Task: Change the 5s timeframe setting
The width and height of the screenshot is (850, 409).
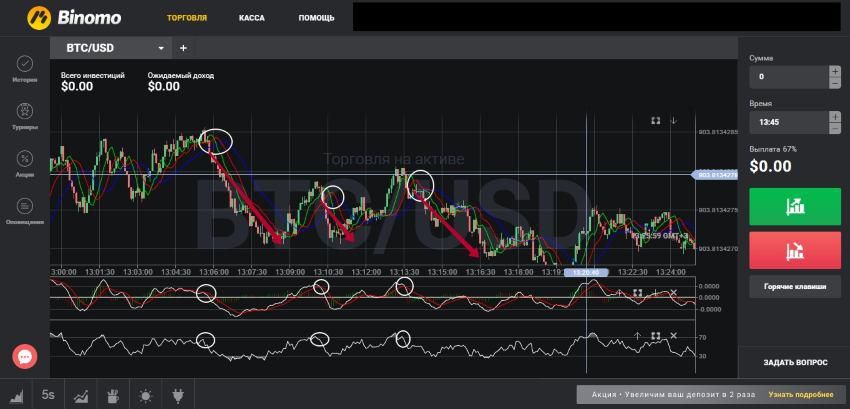Action: [x=48, y=395]
